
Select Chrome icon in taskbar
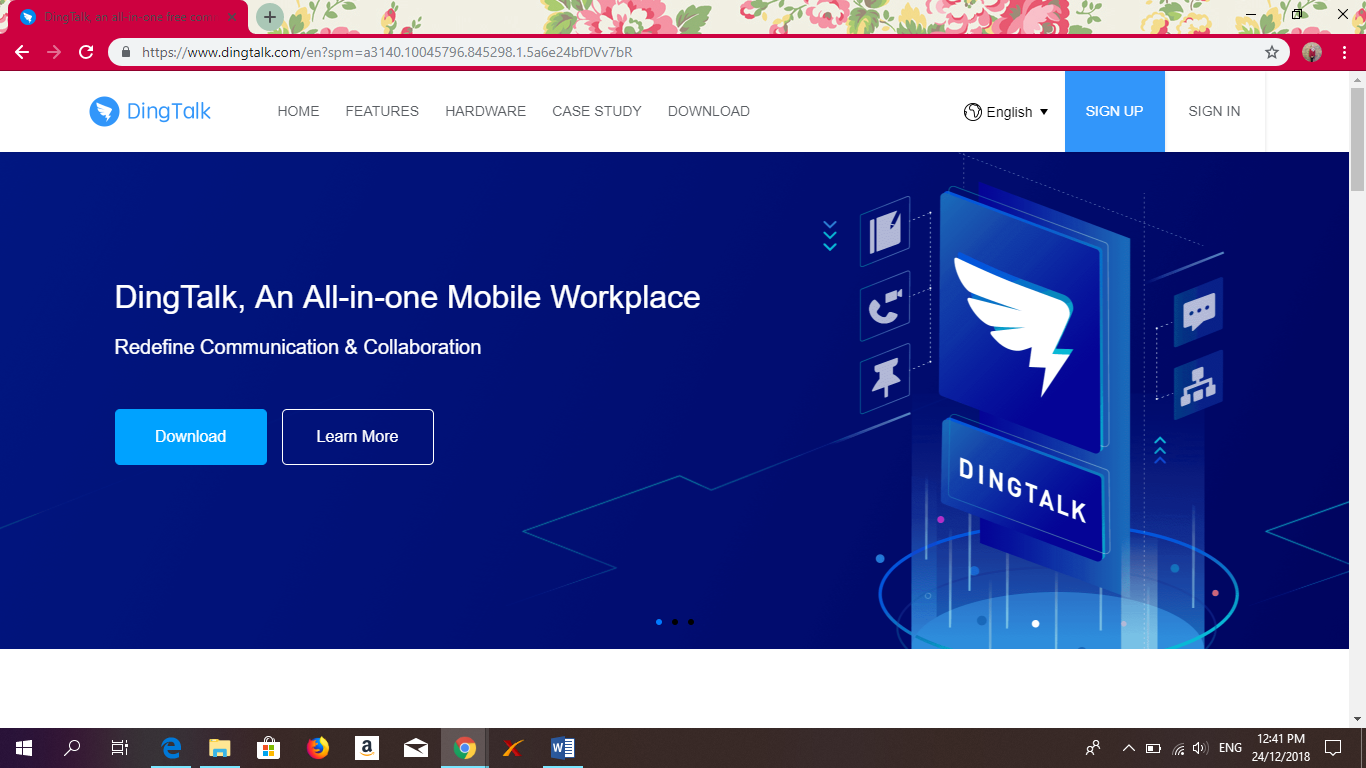pos(465,748)
